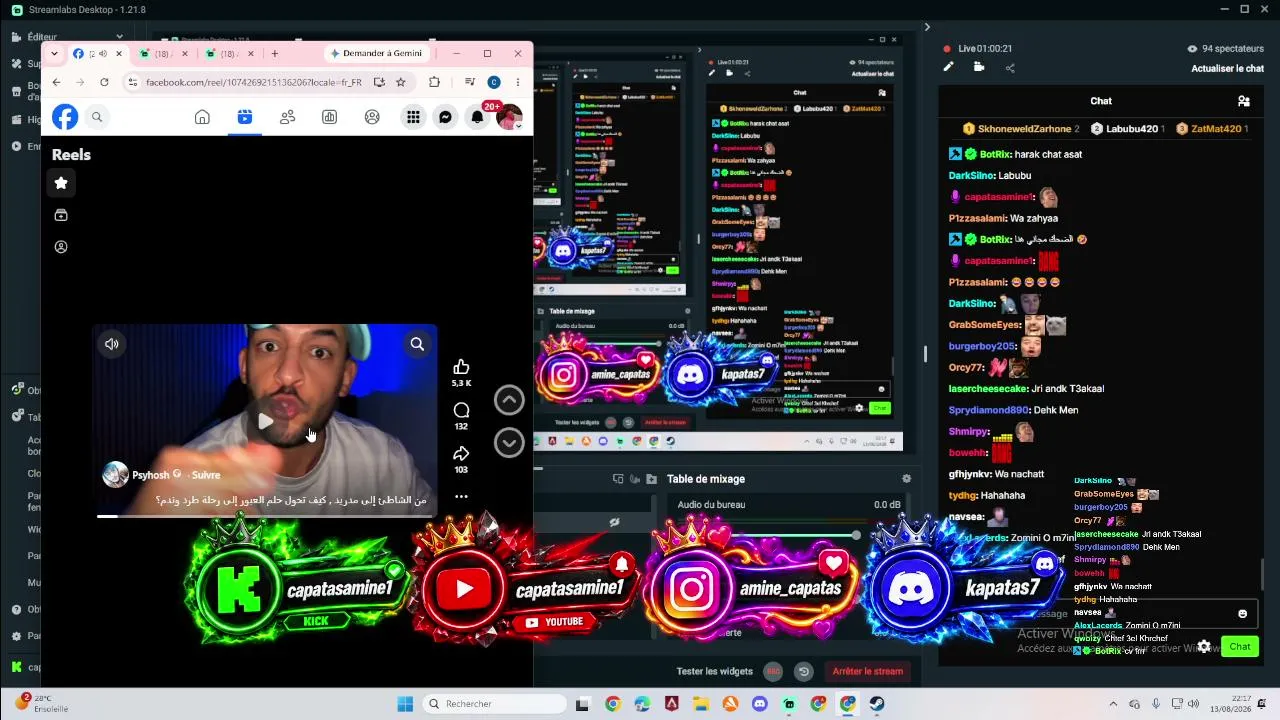Go to the previous reel
1280x720 pixels.
tap(509, 400)
